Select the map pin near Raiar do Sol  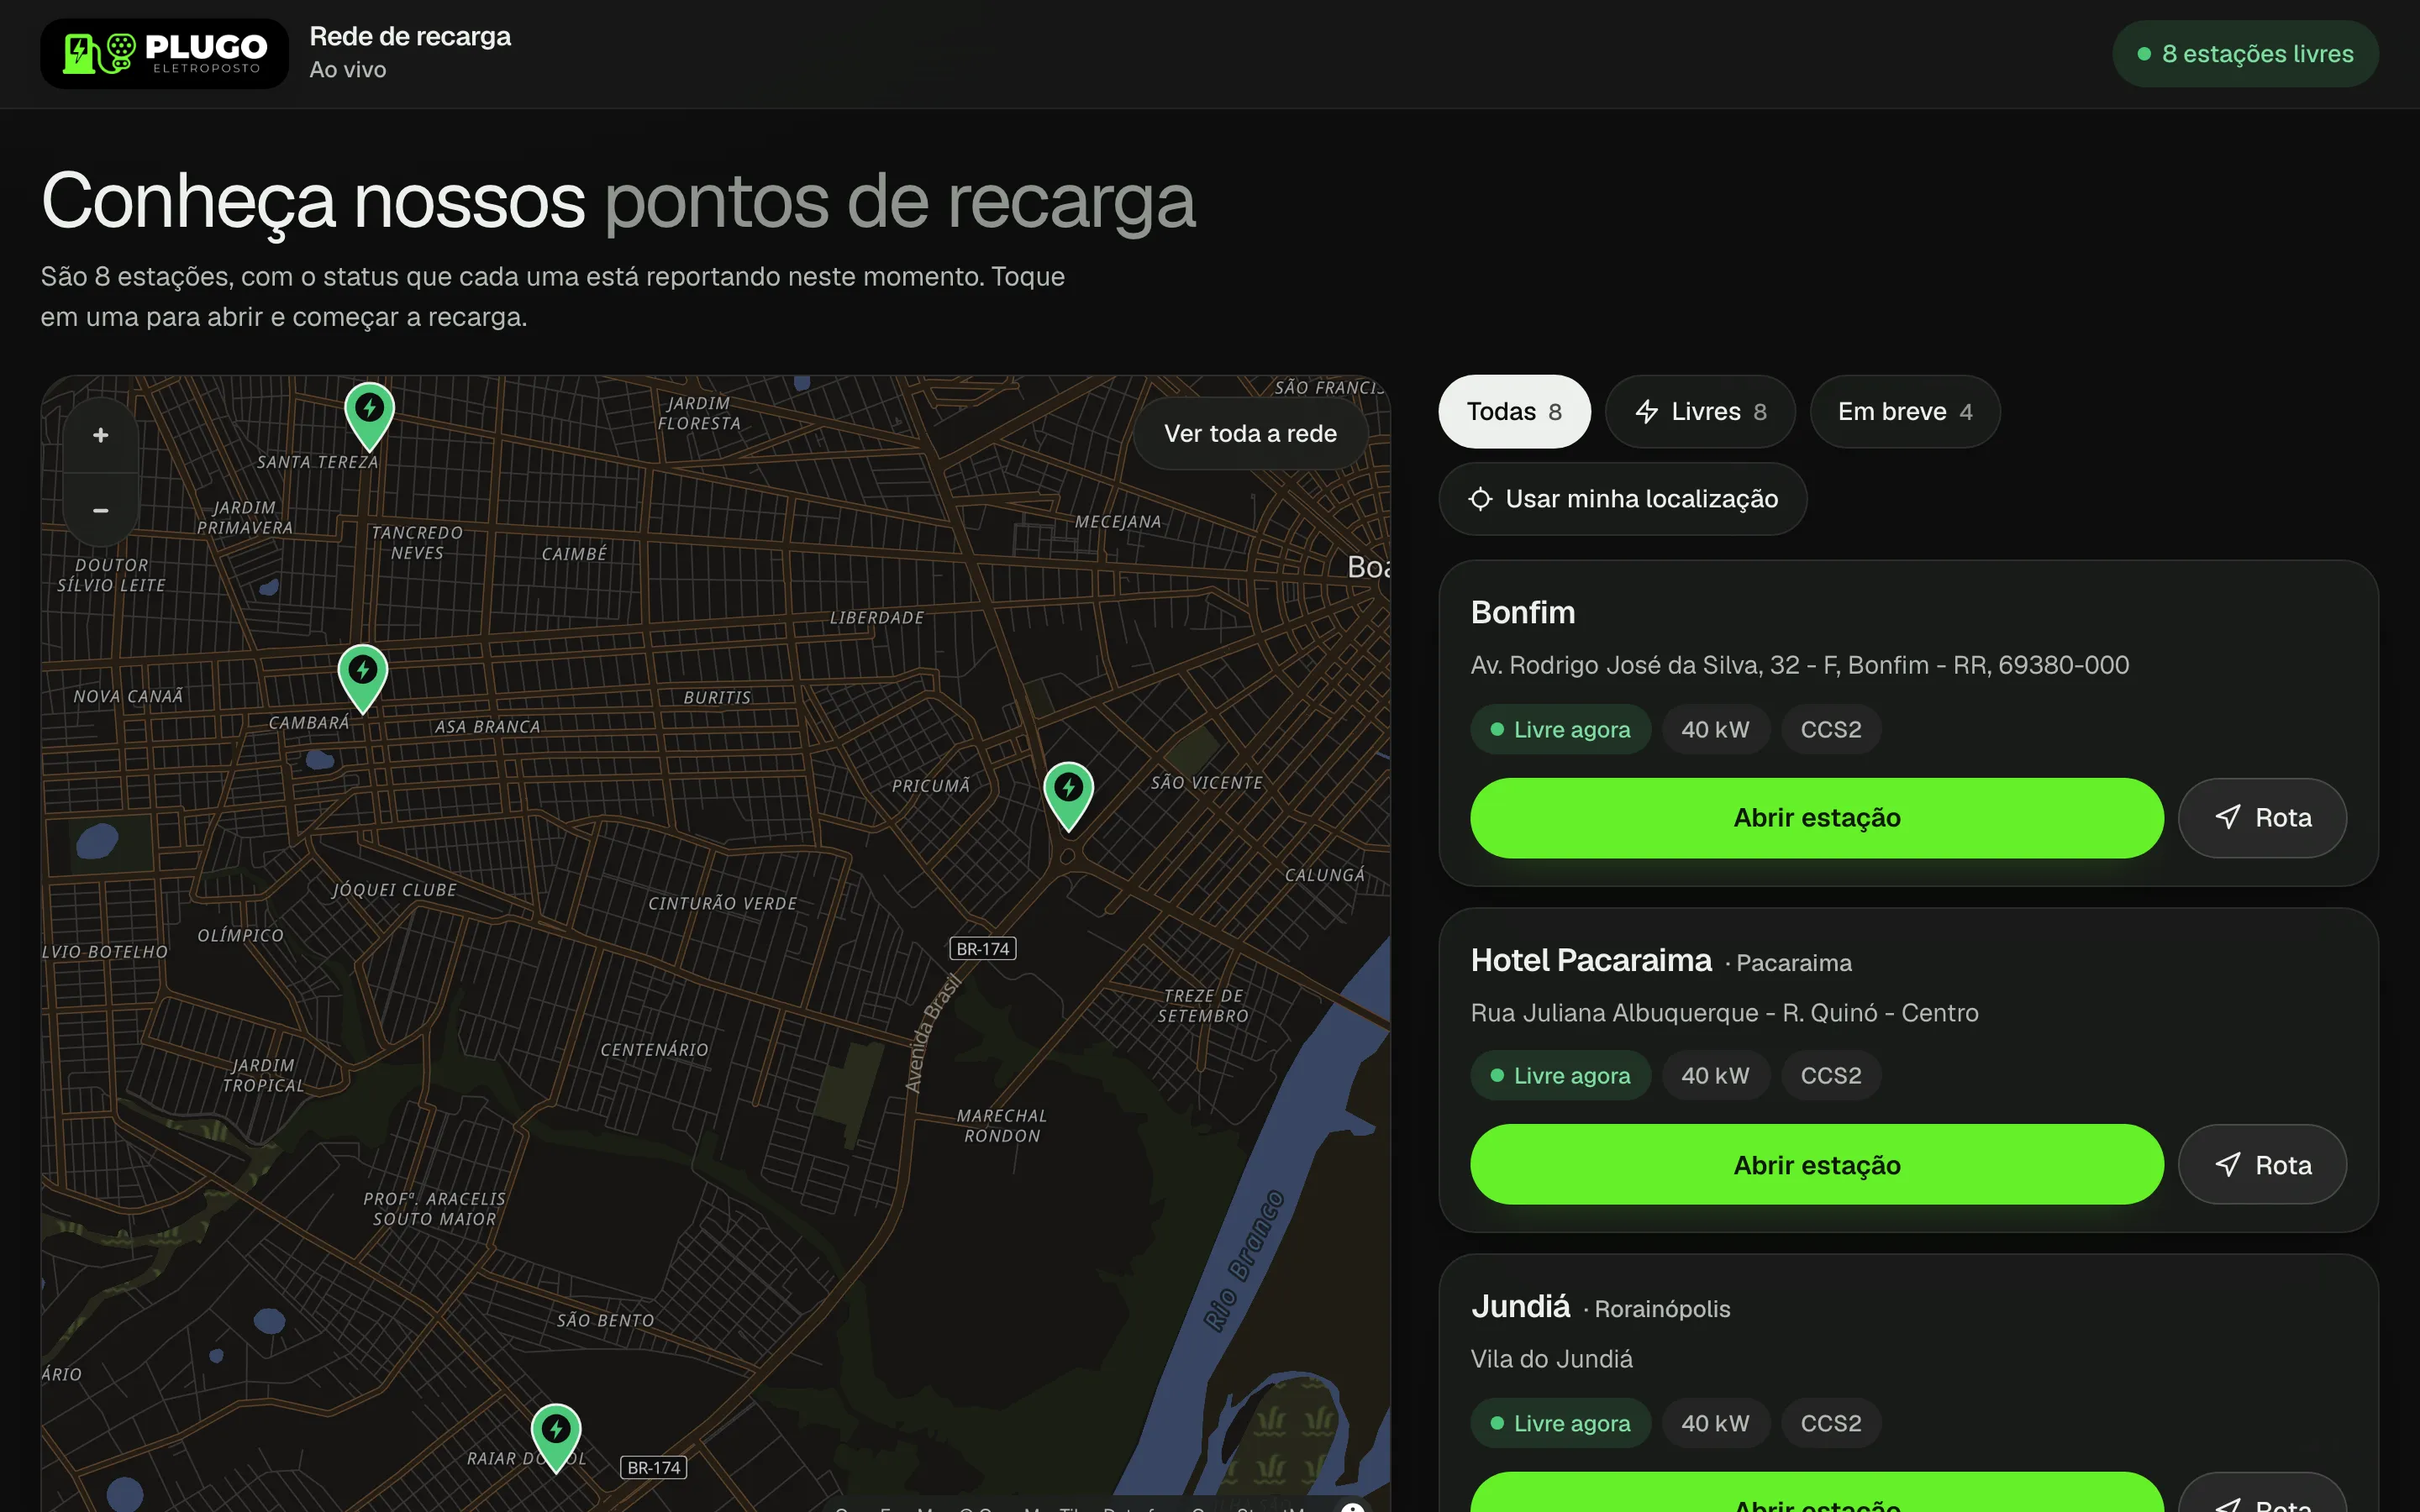coord(556,1438)
